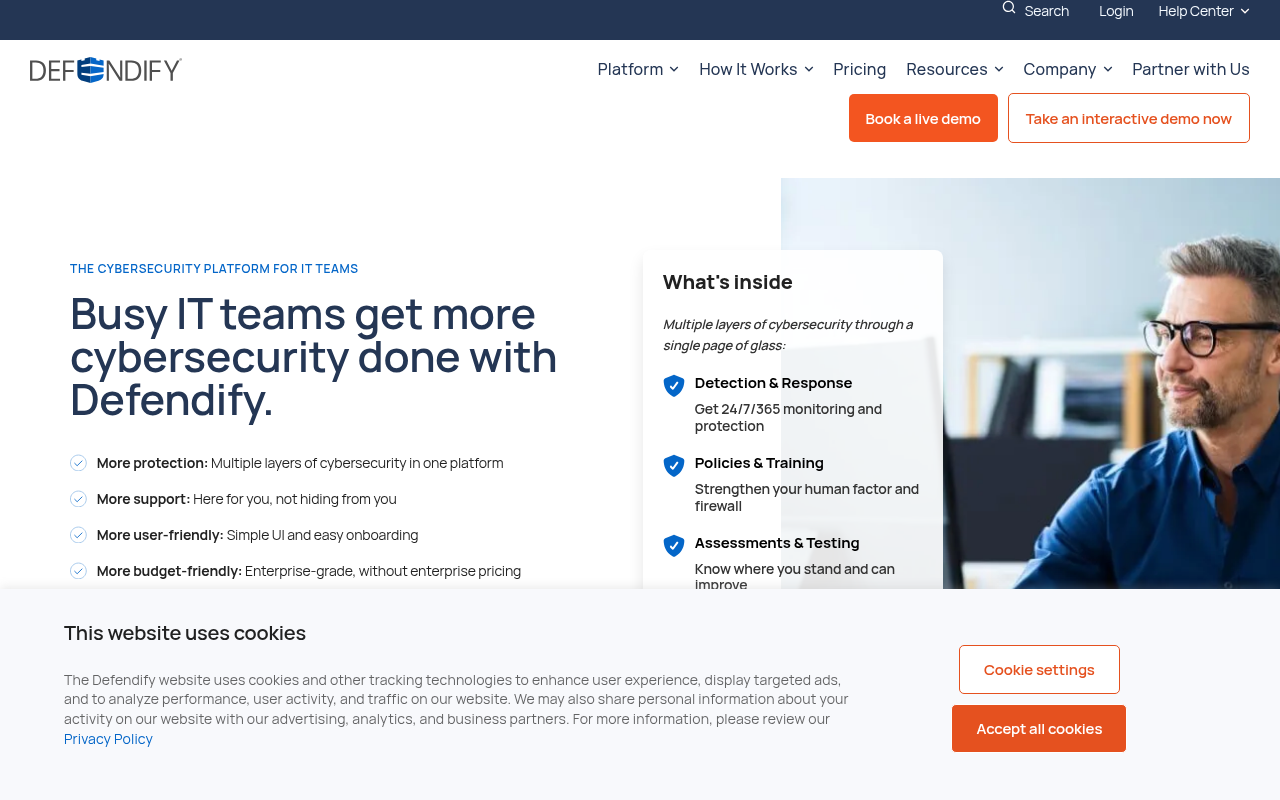Screen dimensions: 1280x800
Task: Click Assessments & Testing heading
Action: tap(777, 543)
